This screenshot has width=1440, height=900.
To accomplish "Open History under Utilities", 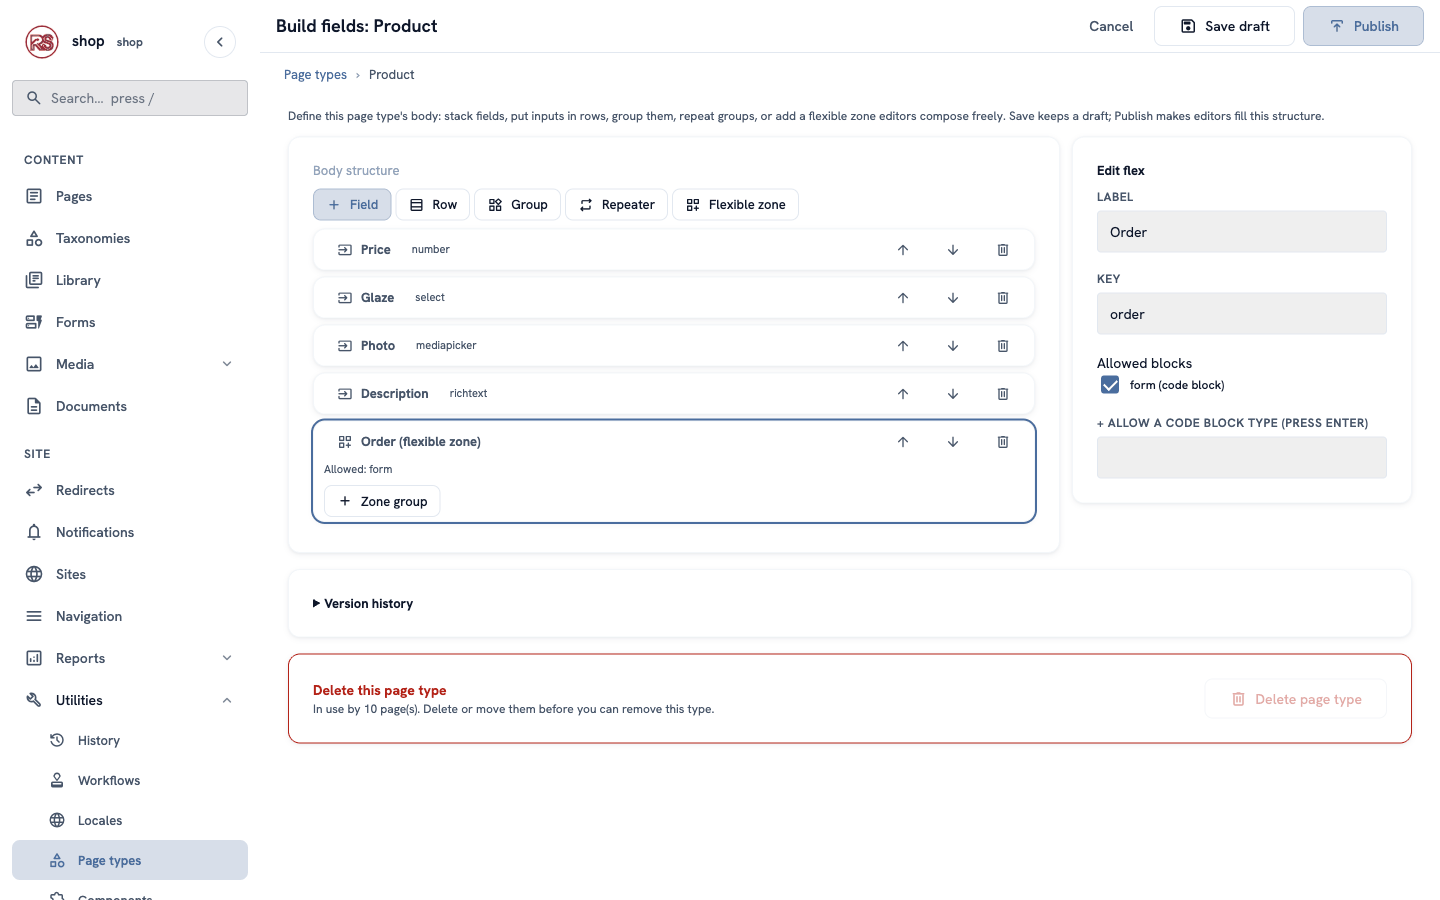I will (130, 740).
